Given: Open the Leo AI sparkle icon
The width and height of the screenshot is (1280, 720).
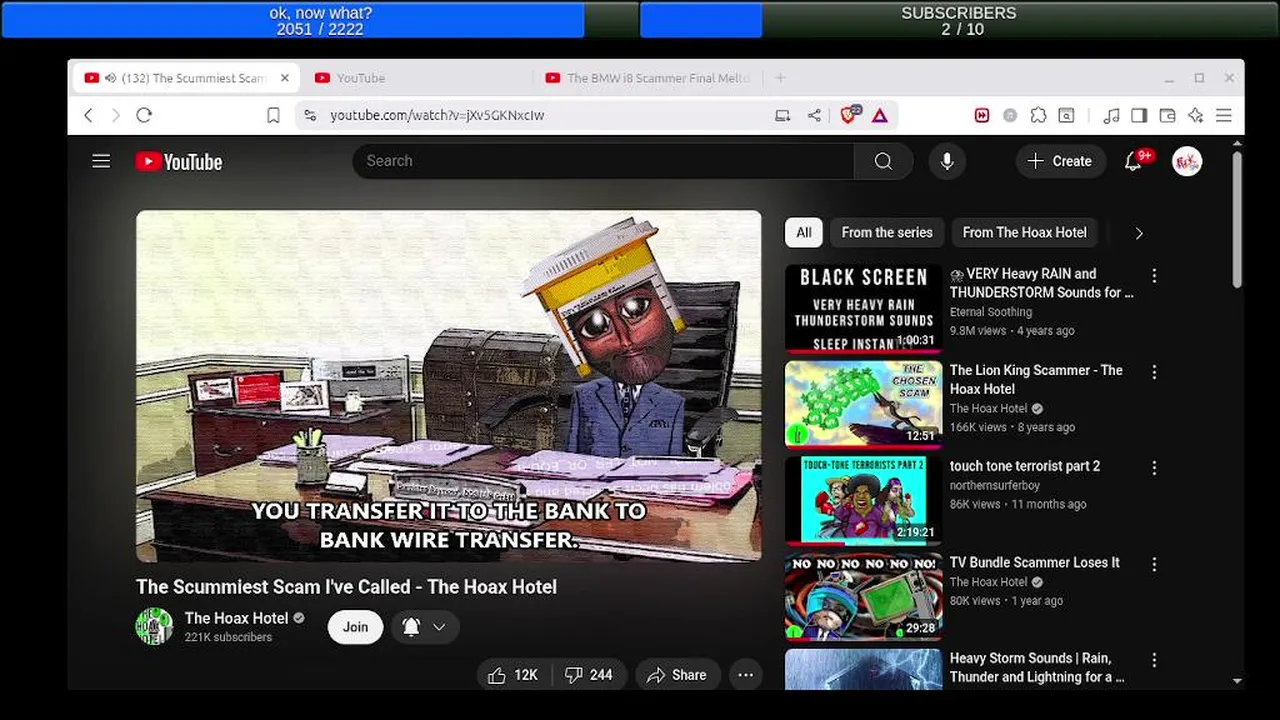Looking at the screenshot, I should 1195,115.
